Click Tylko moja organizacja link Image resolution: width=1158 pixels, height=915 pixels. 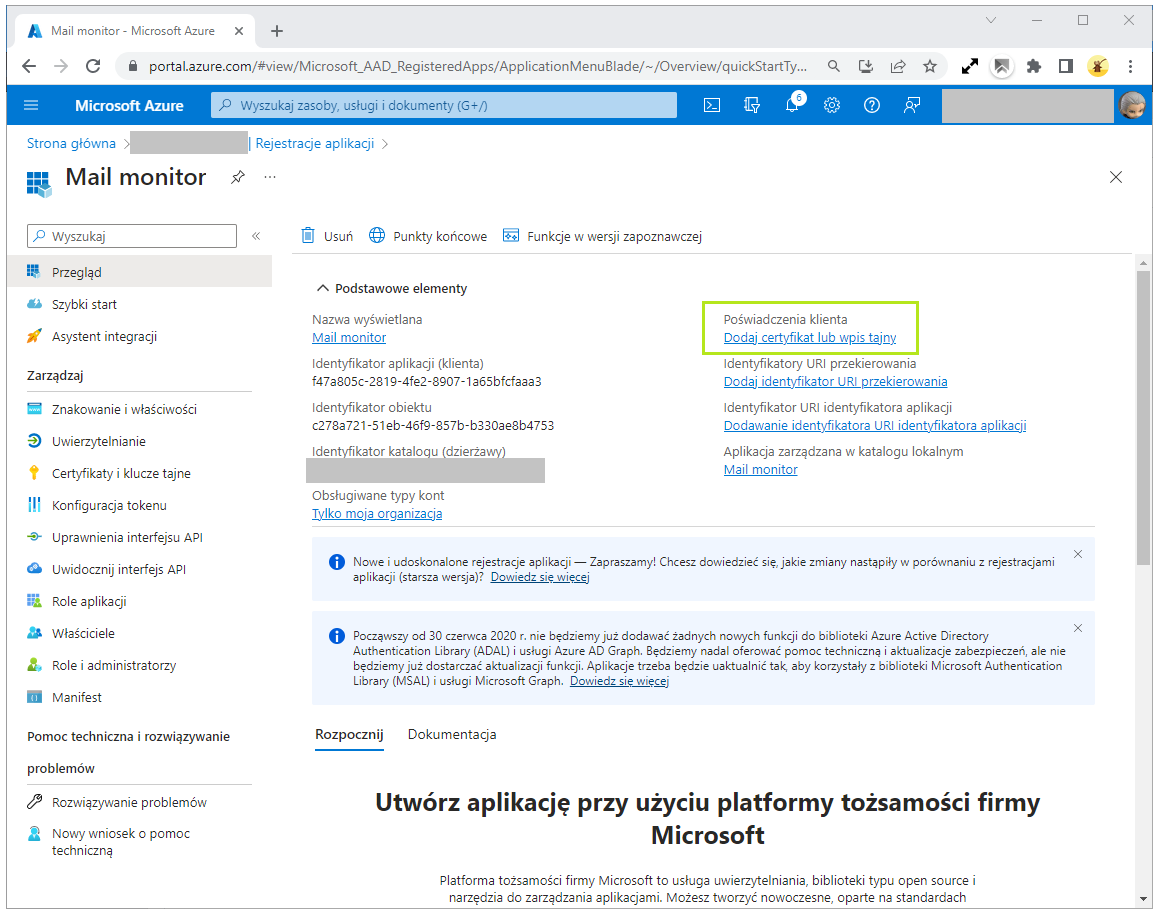(x=377, y=513)
